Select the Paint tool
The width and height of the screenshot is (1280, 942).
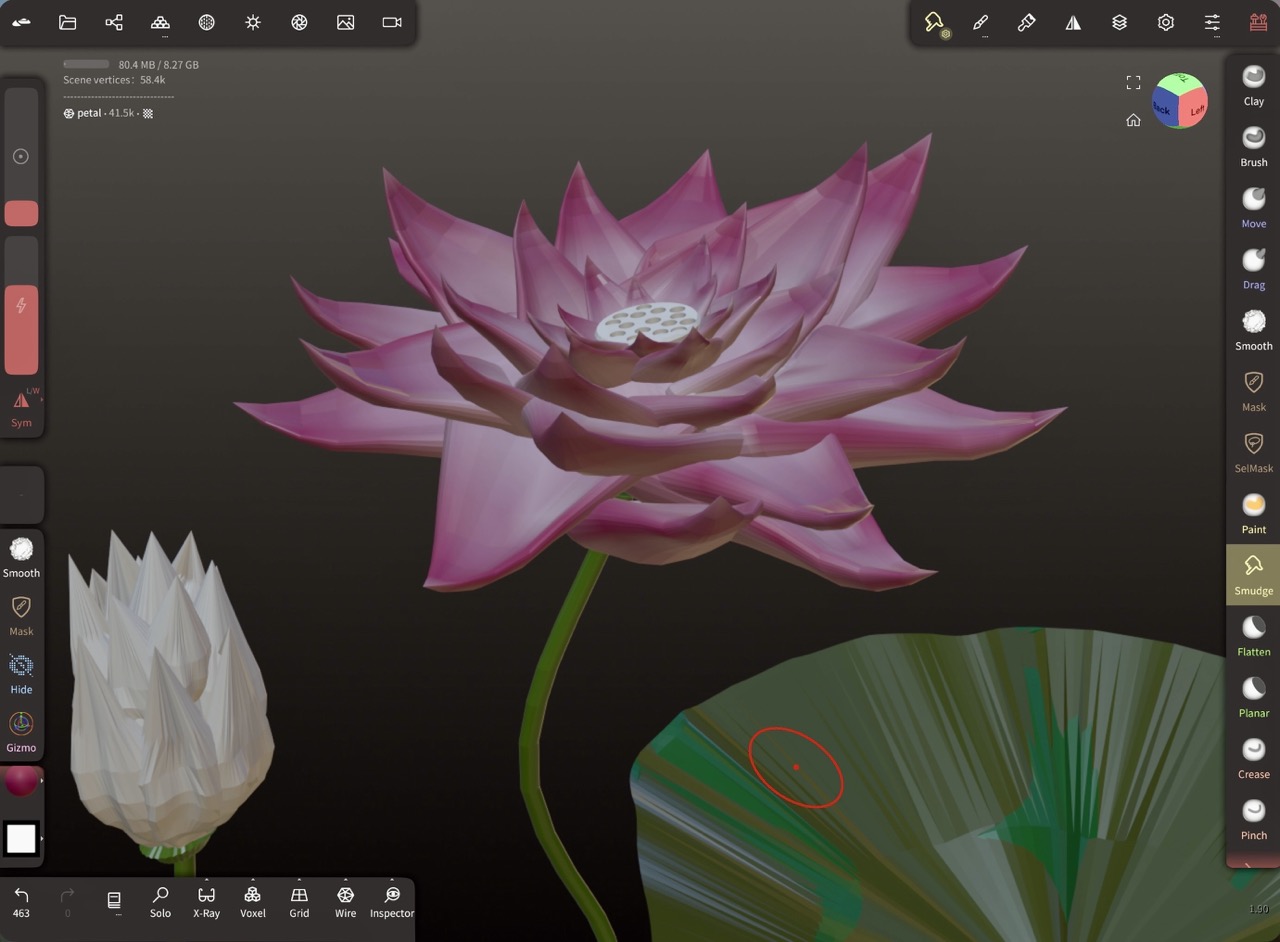coord(1254,513)
